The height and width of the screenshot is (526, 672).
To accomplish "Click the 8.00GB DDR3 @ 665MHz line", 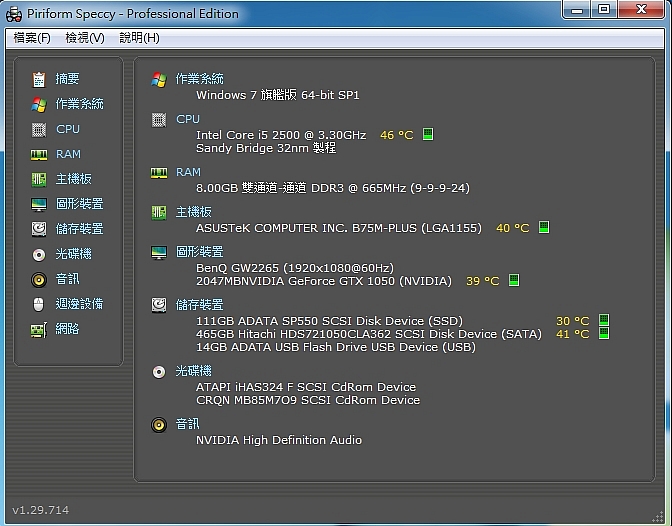I will [333, 188].
